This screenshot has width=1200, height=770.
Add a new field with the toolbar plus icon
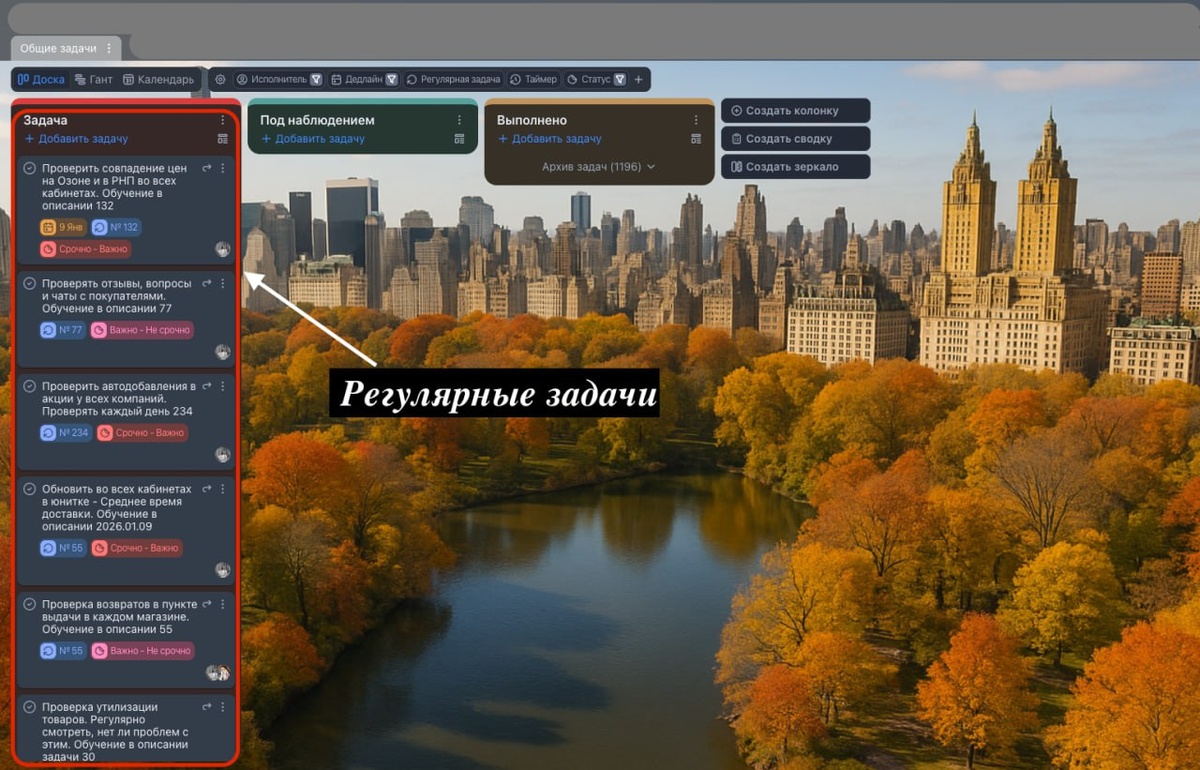click(x=639, y=79)
